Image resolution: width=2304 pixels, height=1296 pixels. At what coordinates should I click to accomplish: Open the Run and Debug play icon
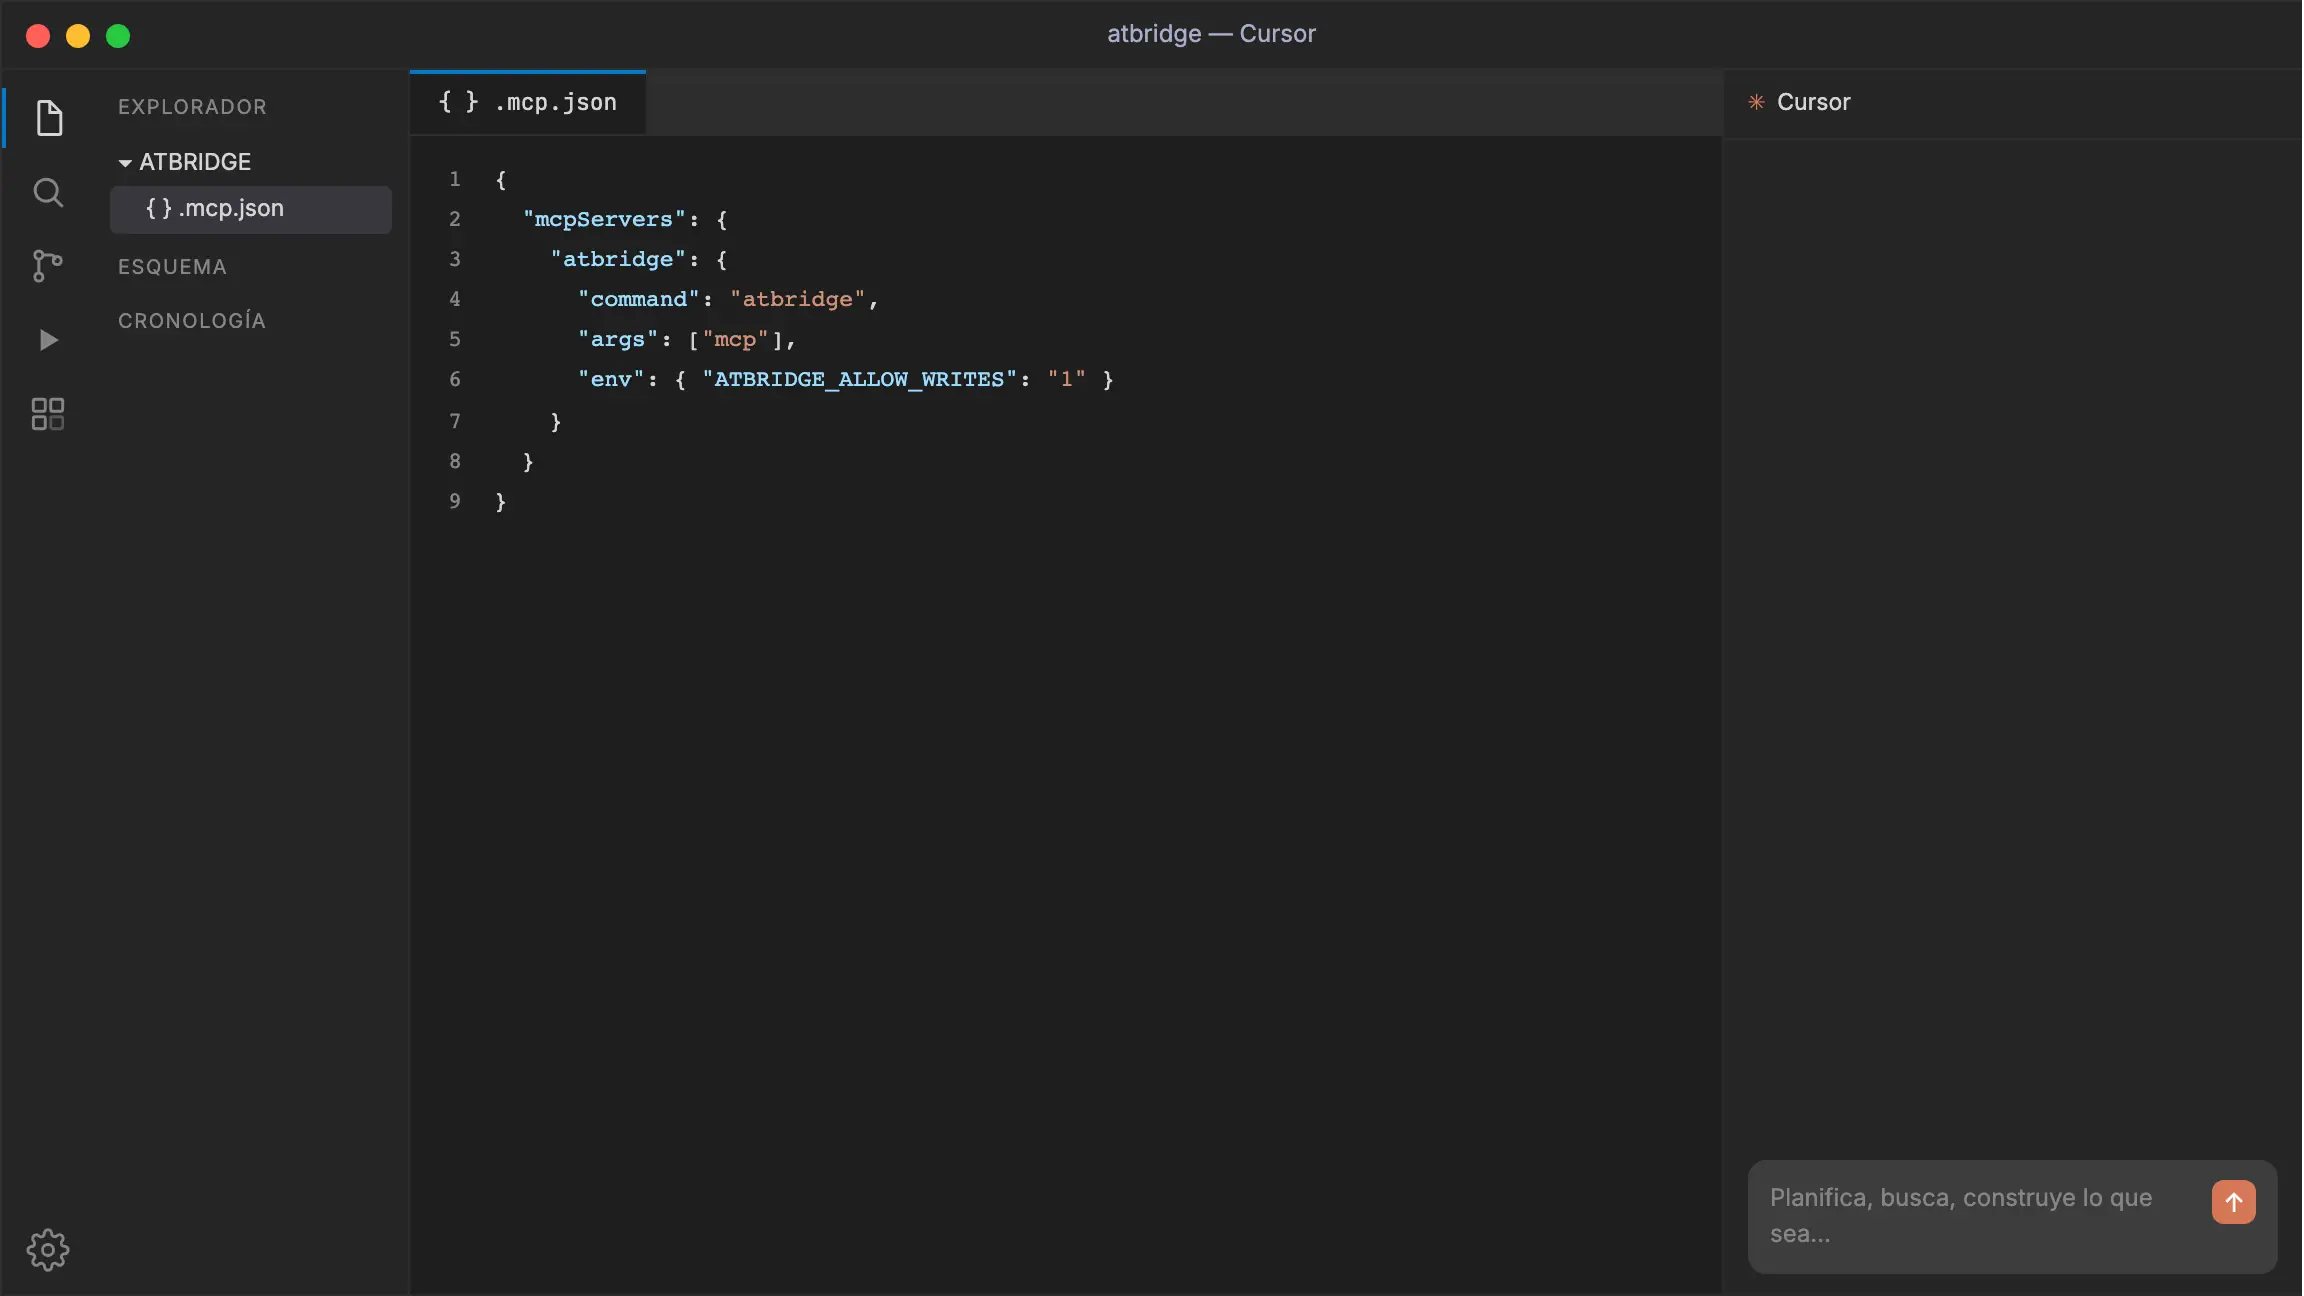point(48,340)
